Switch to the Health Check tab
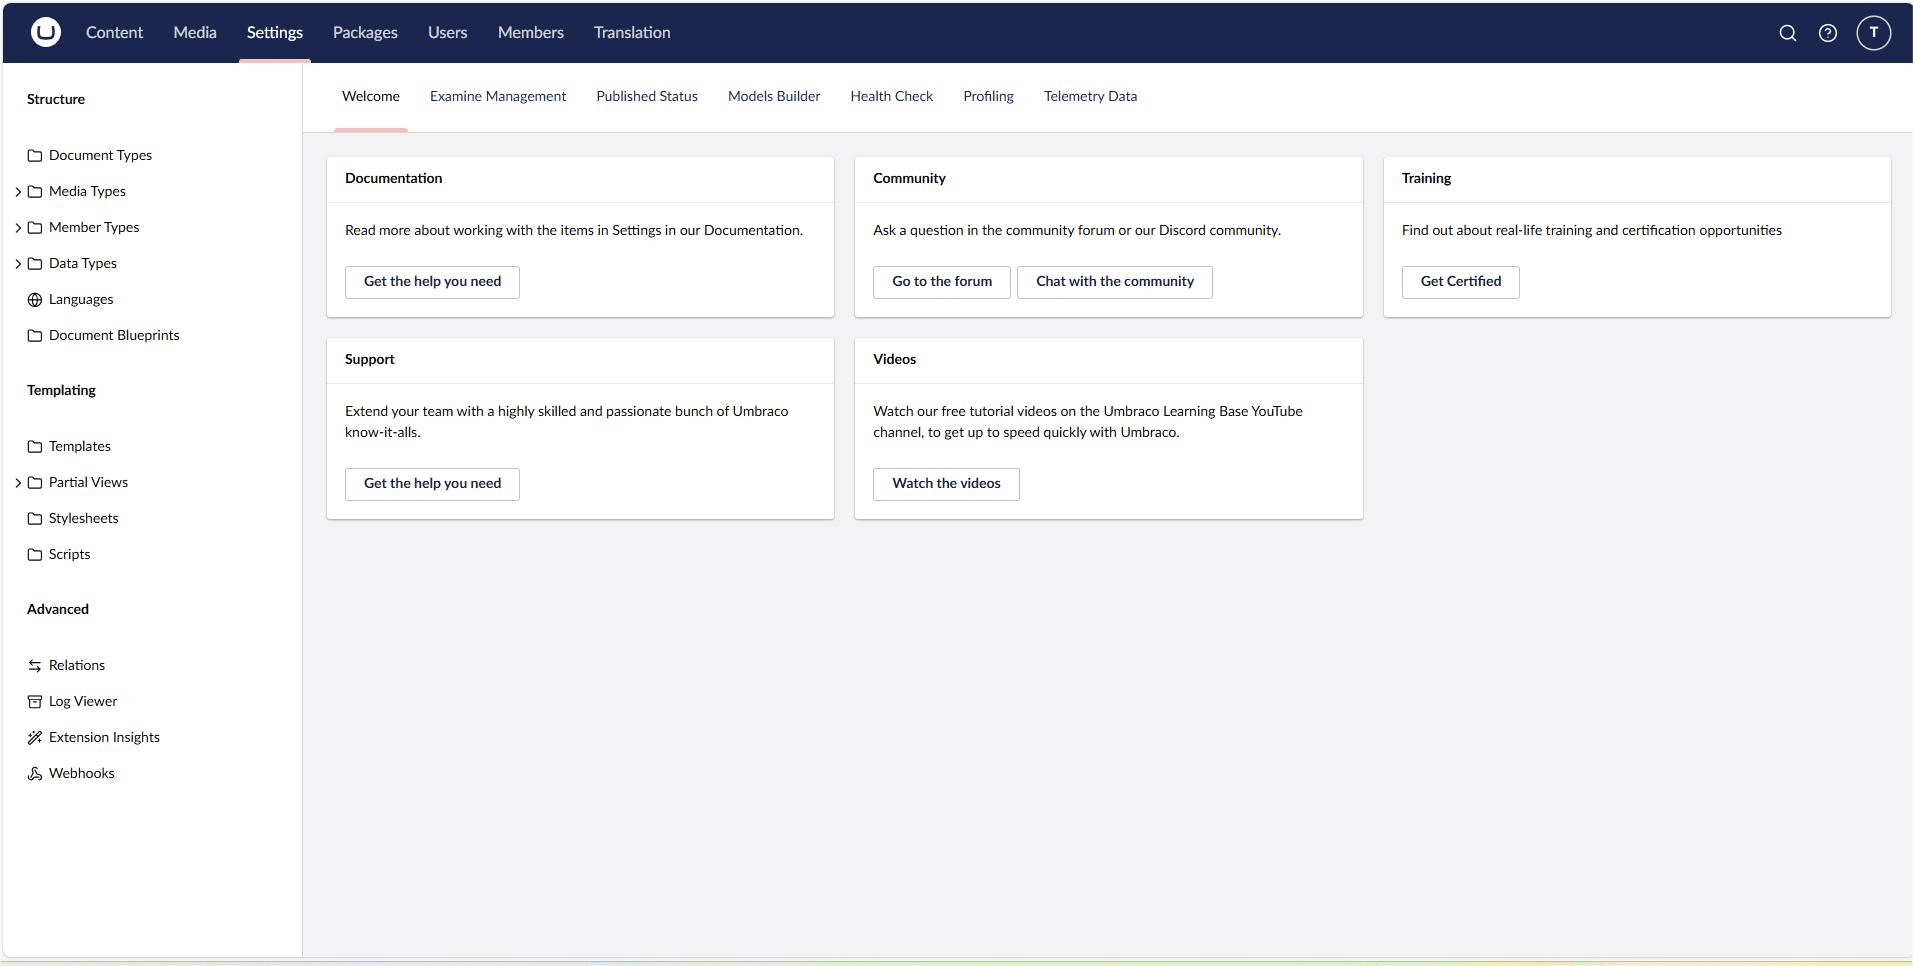 pos(891,96)
